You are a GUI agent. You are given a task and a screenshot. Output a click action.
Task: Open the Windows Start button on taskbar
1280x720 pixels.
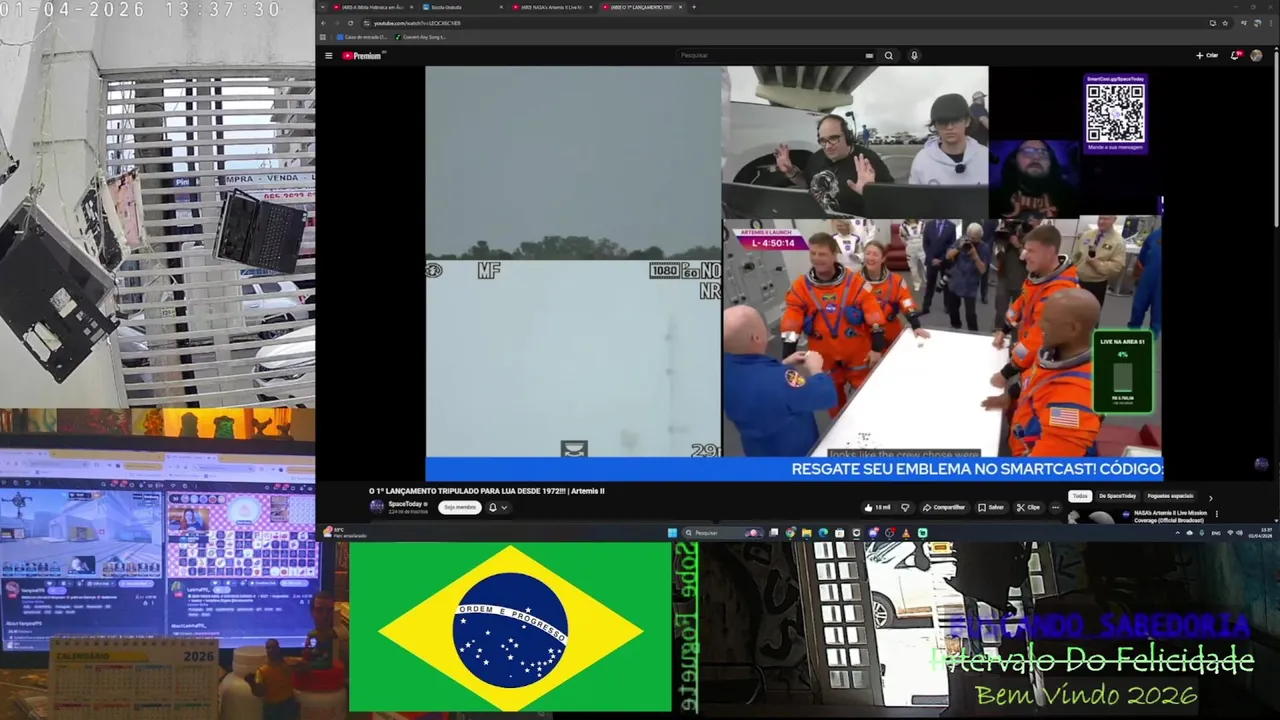click(x=672, y=533)
